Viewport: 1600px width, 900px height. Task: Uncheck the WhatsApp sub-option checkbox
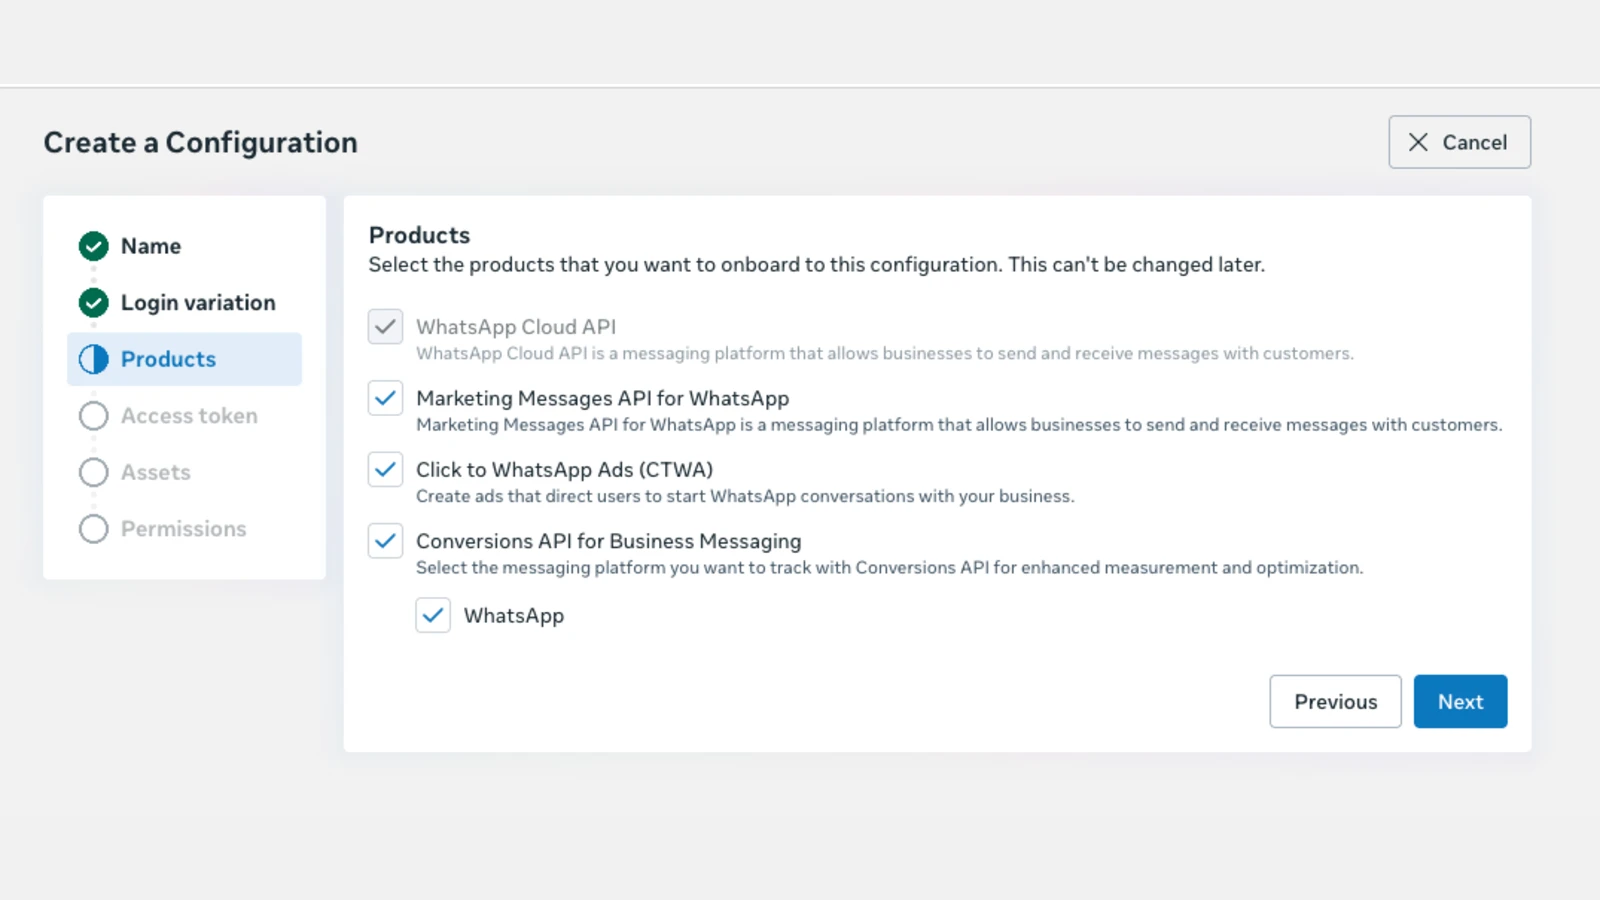tap(433, 616)
